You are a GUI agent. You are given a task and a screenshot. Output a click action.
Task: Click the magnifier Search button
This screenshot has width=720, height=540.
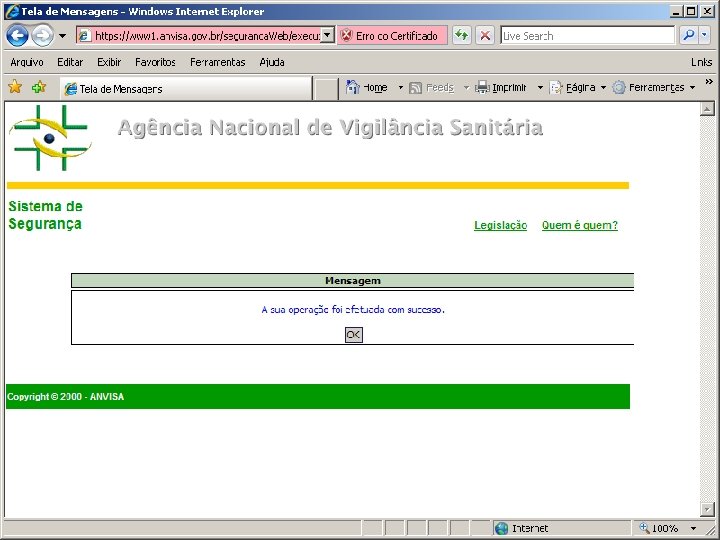(688, 35)
